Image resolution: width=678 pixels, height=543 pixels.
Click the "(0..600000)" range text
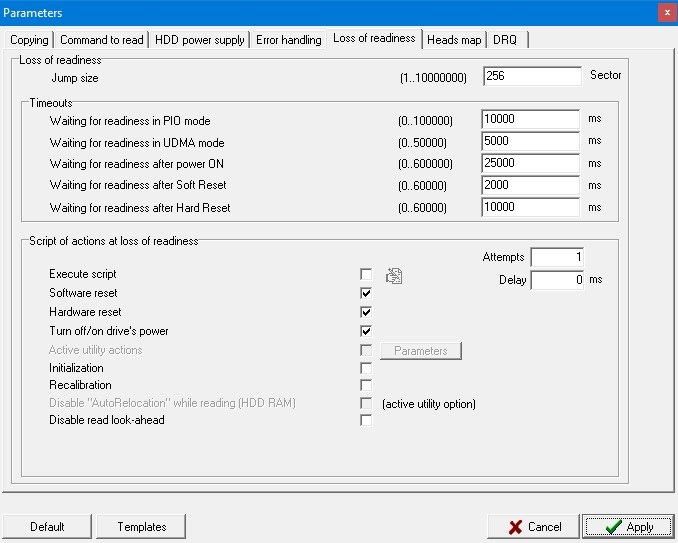pos(425,164)
